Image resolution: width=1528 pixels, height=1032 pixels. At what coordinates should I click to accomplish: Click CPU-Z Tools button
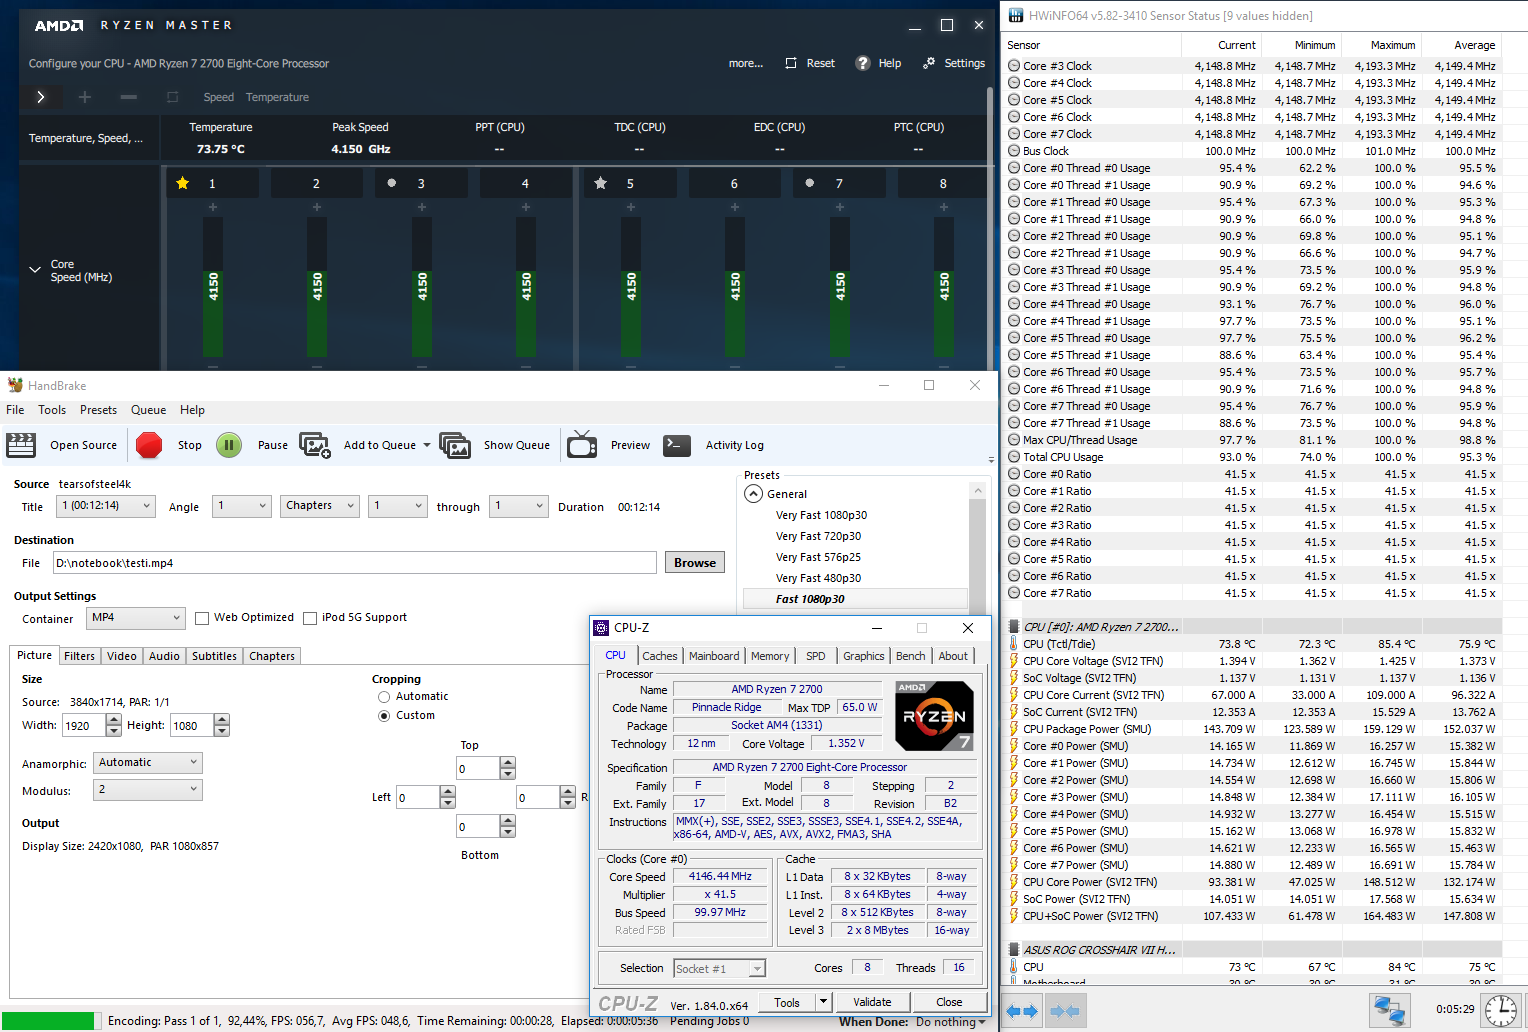tap(787, 1002)
